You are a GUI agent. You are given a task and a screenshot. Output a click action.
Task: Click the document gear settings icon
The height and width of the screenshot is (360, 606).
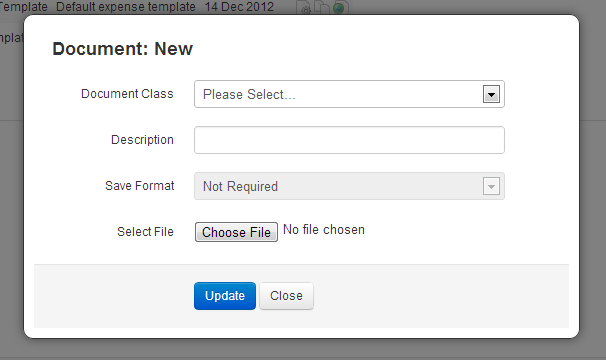[305, 7]
